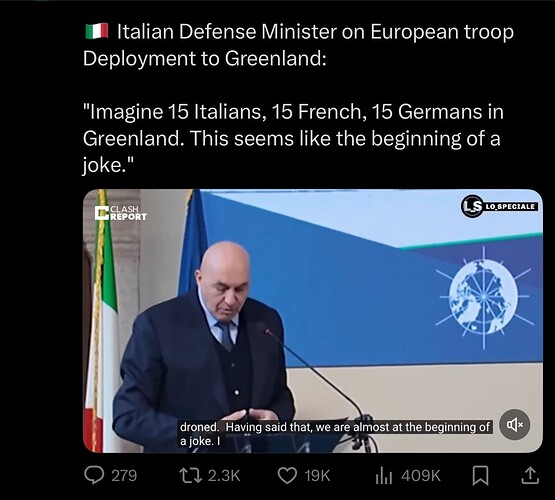Click the 2.3K reposts count
The width and height of the screenshot is (555, 500).
point(224,476)
